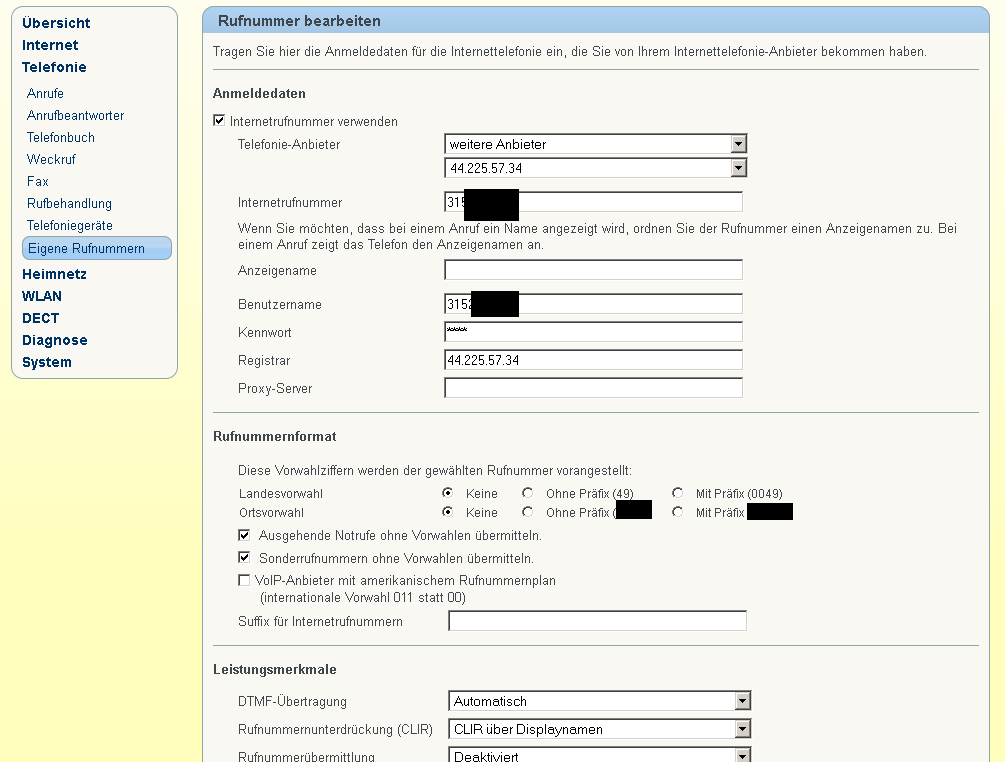Select Landesvorwahl Mit Präfix (0049) radio
This screenshot has width=1005, height=762.
point(678,493)
